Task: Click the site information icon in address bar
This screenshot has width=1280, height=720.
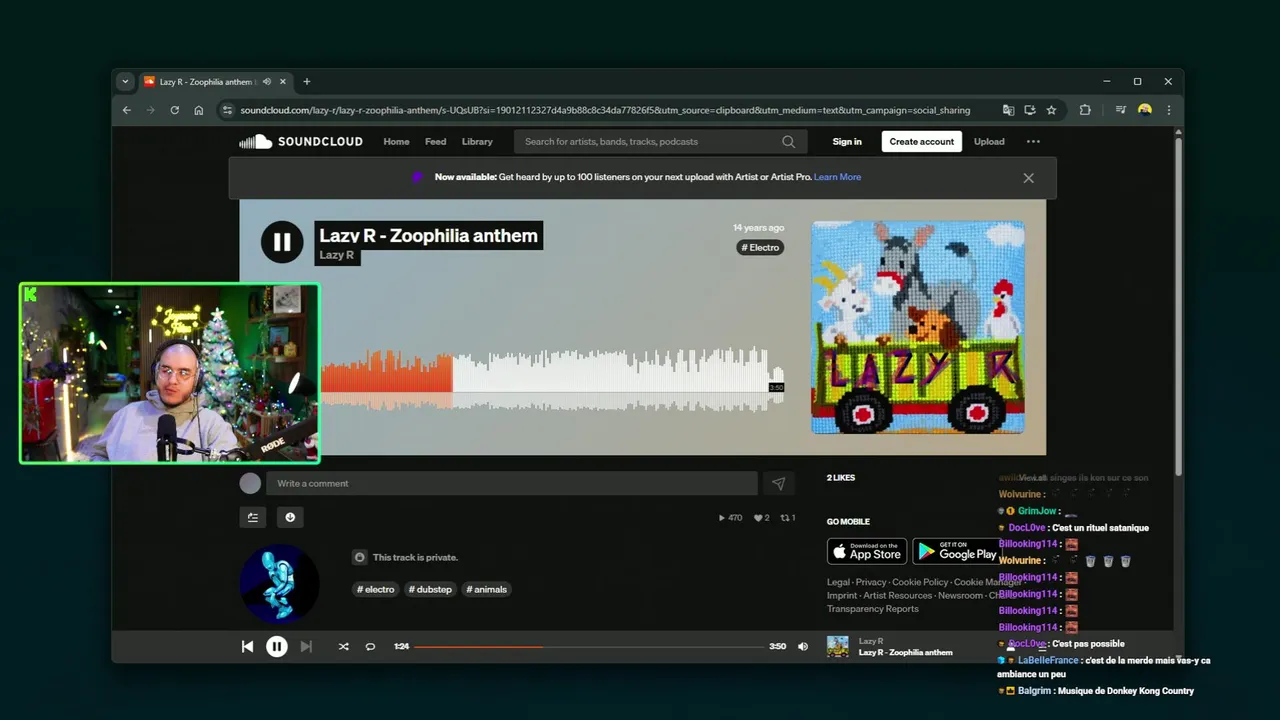Action: (x=227, y=110)
